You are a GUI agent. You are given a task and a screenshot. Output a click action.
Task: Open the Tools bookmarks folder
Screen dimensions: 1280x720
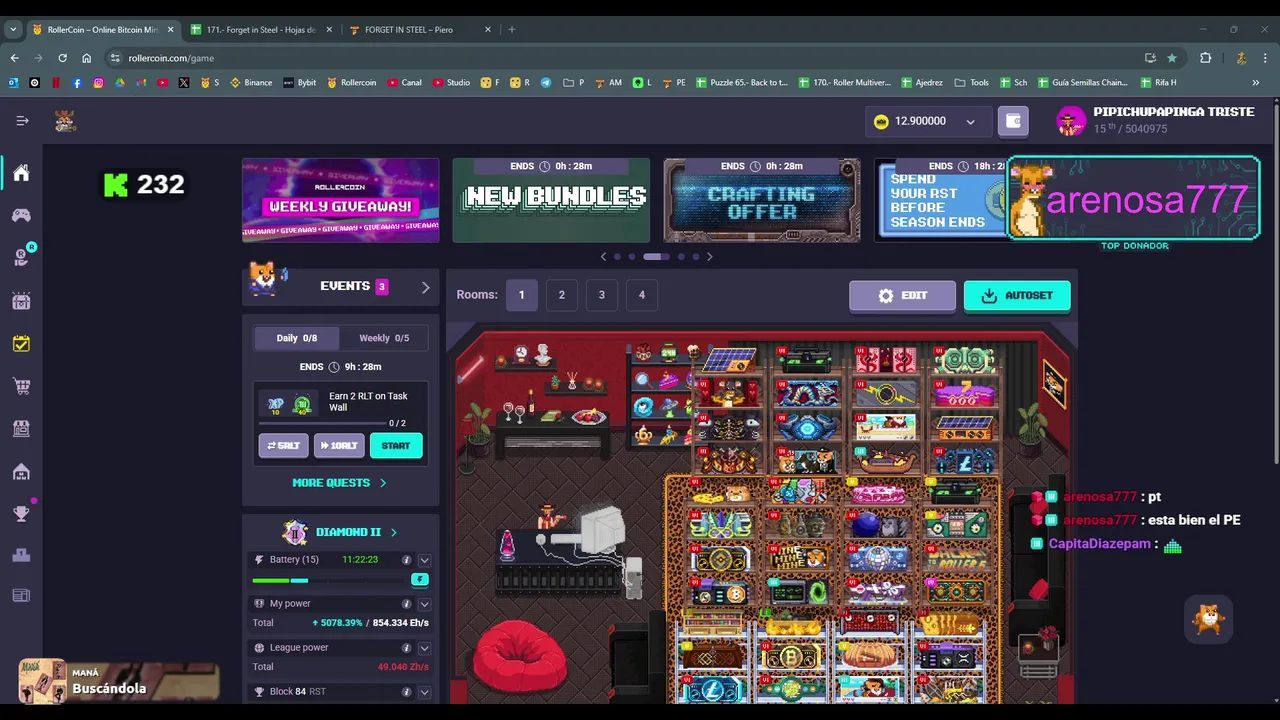pyautogui.click(x=972, y=82)
